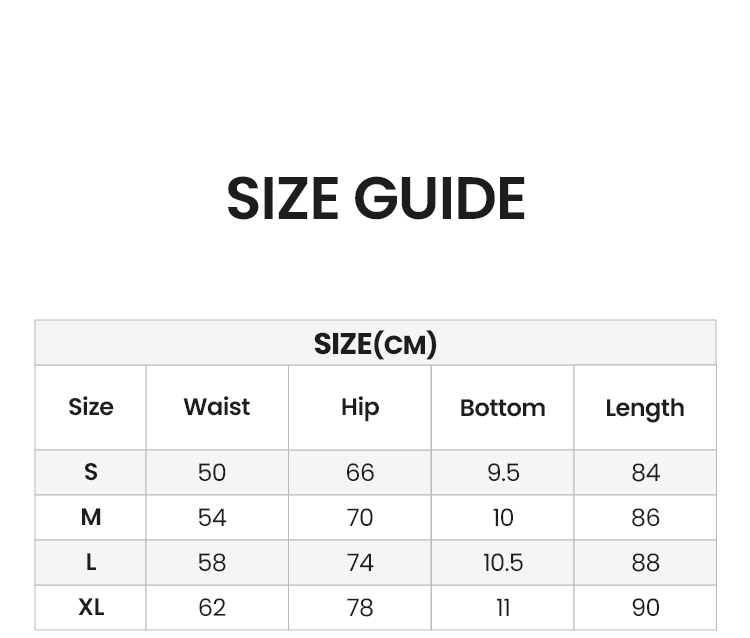The height and width of the screenshot is (638, 750).
Task: Select the S size row label
Action: (91, 472)
